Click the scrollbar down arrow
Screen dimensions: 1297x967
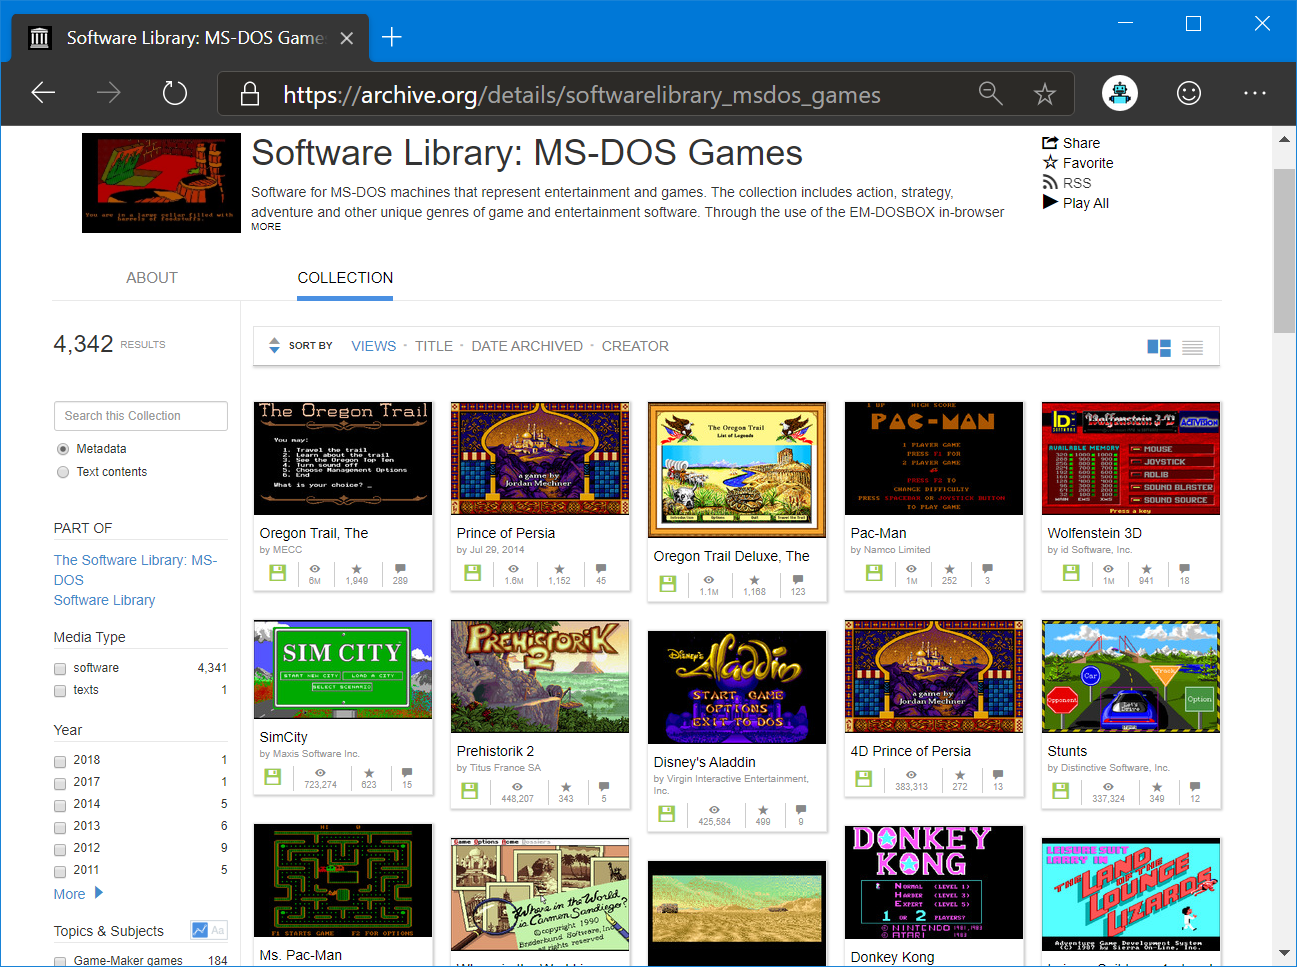tap(1284, 953)
